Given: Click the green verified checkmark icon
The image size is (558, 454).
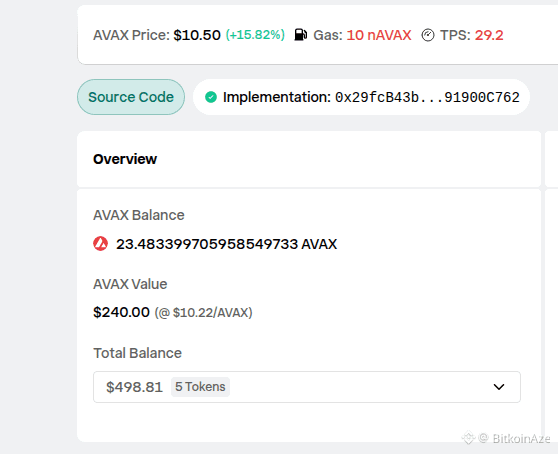Looking at the screenshot, I should [211, 97].
